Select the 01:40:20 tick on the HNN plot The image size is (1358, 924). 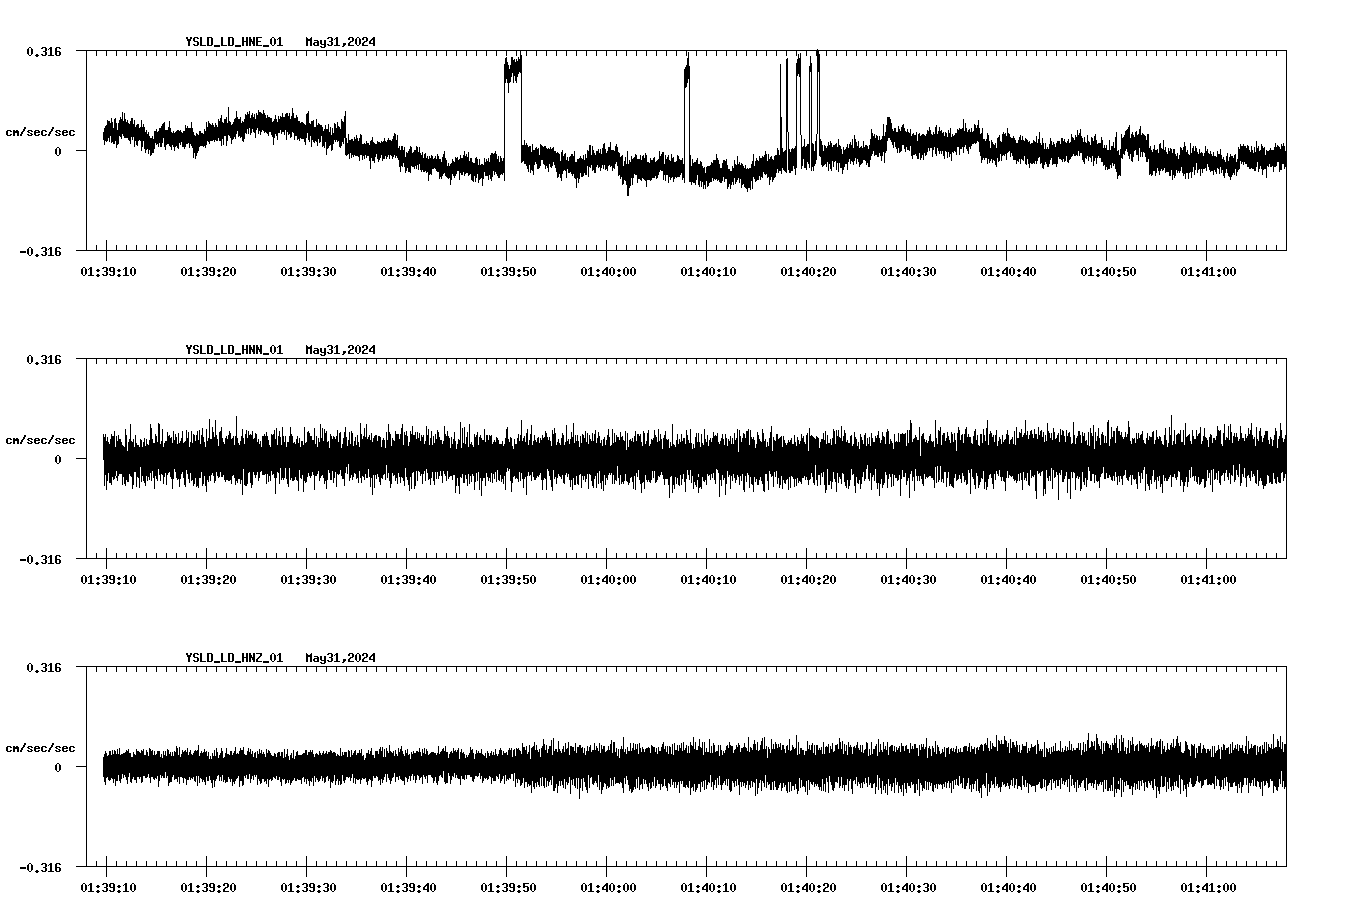tap(807, 578)
